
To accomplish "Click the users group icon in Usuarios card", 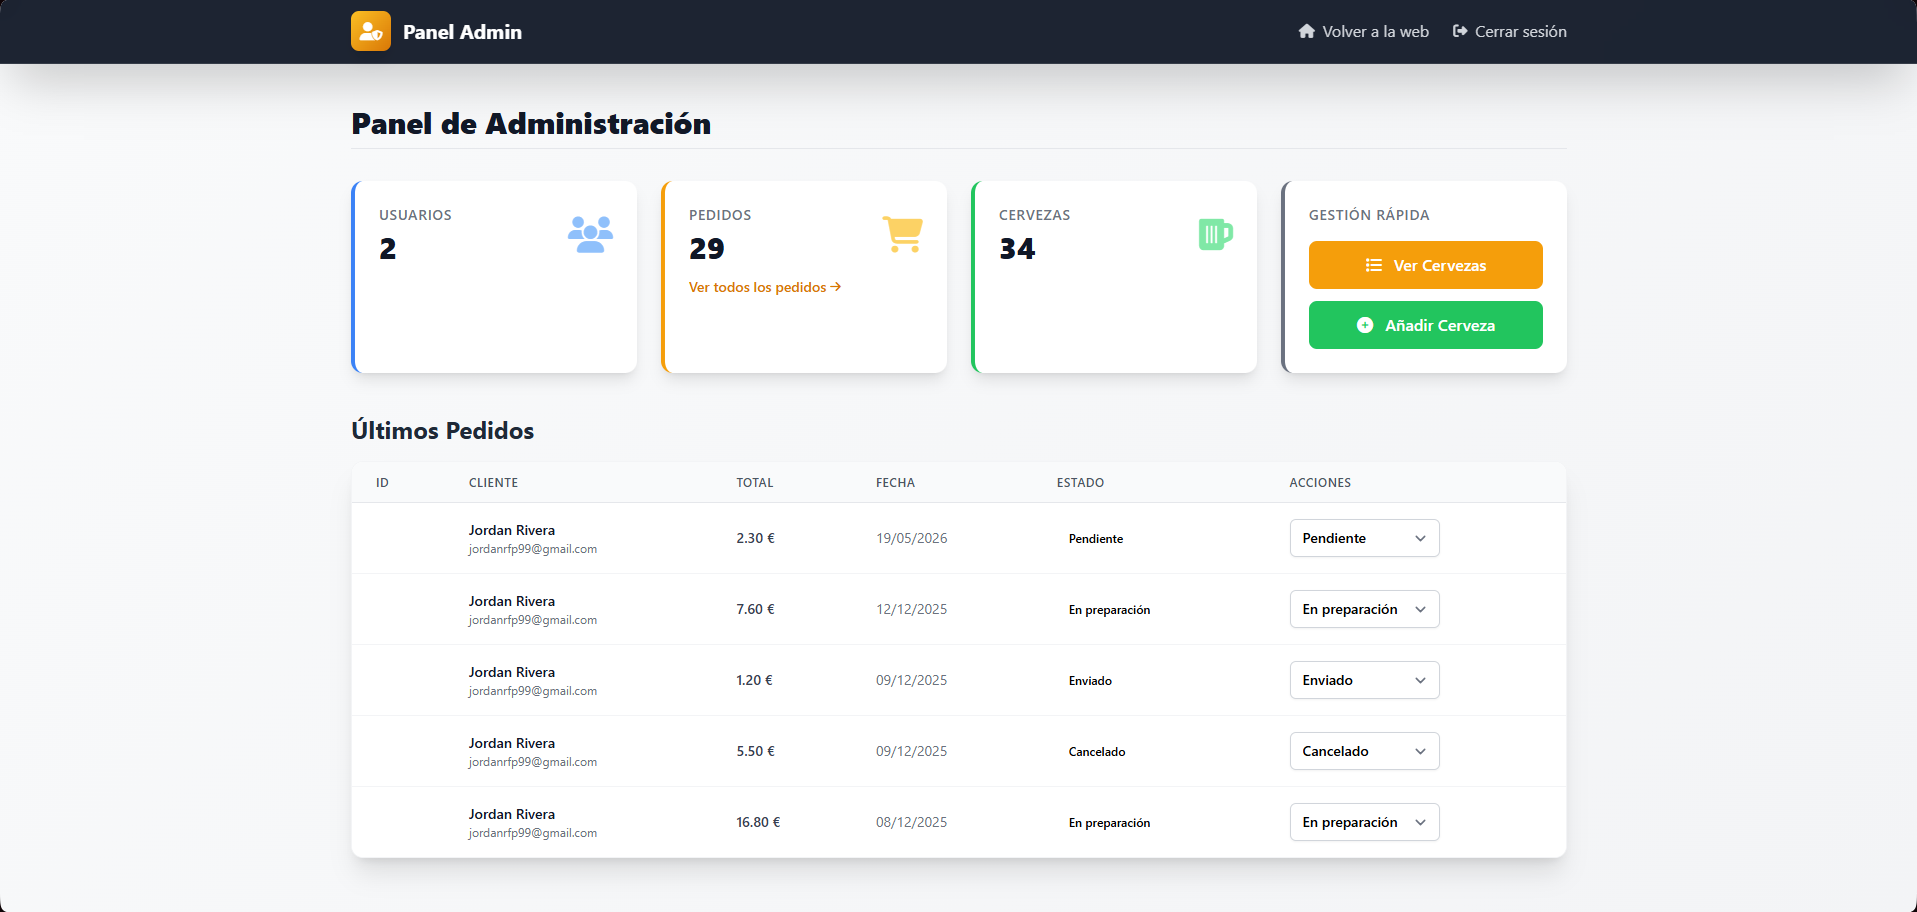I will click(590, 234).
